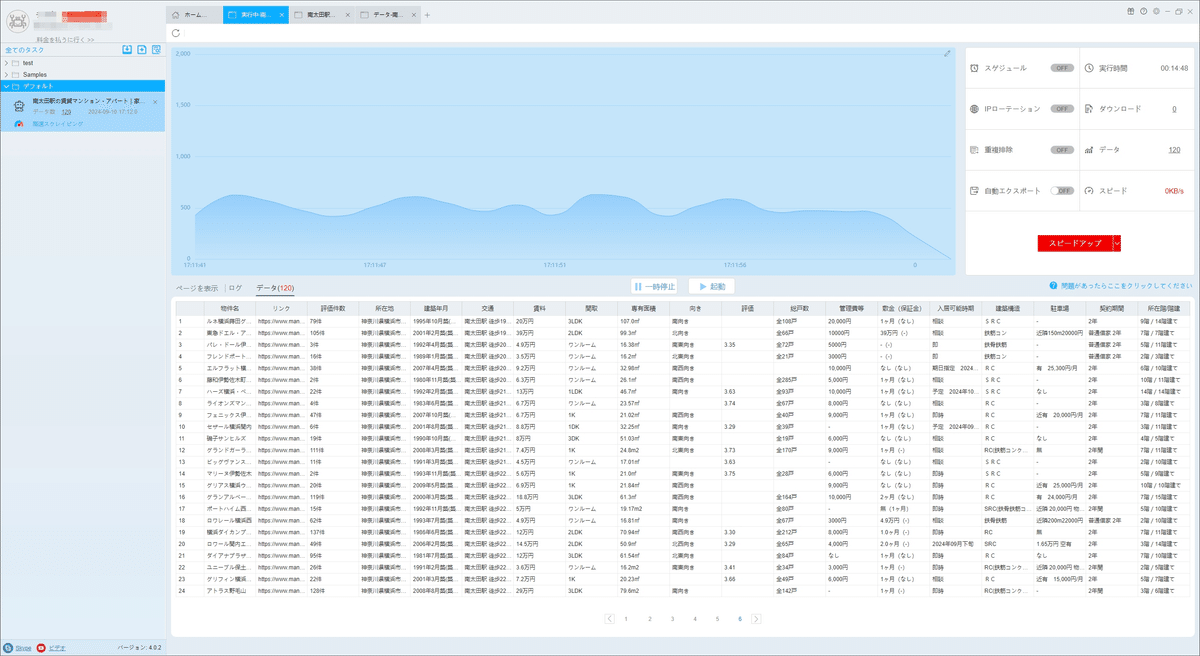The height and width of the screenshot is (656, 1200).
Task: Click the robot avatar at top left
Action: point(17,19)
